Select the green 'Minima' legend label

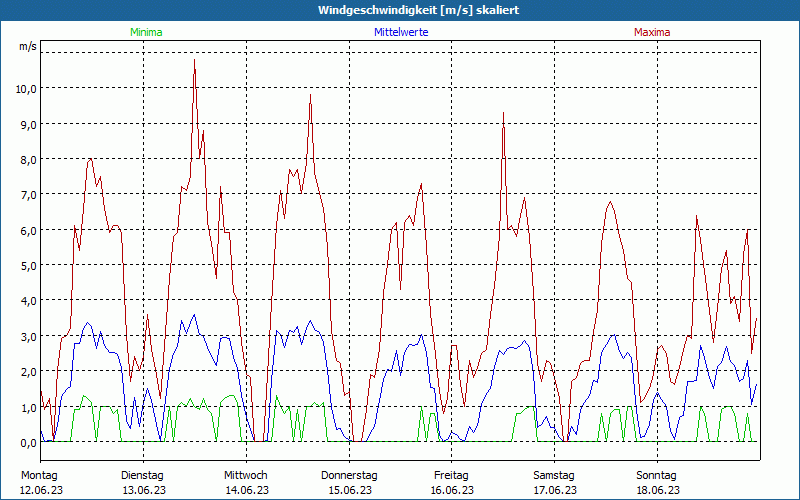(x=146, y=32)
